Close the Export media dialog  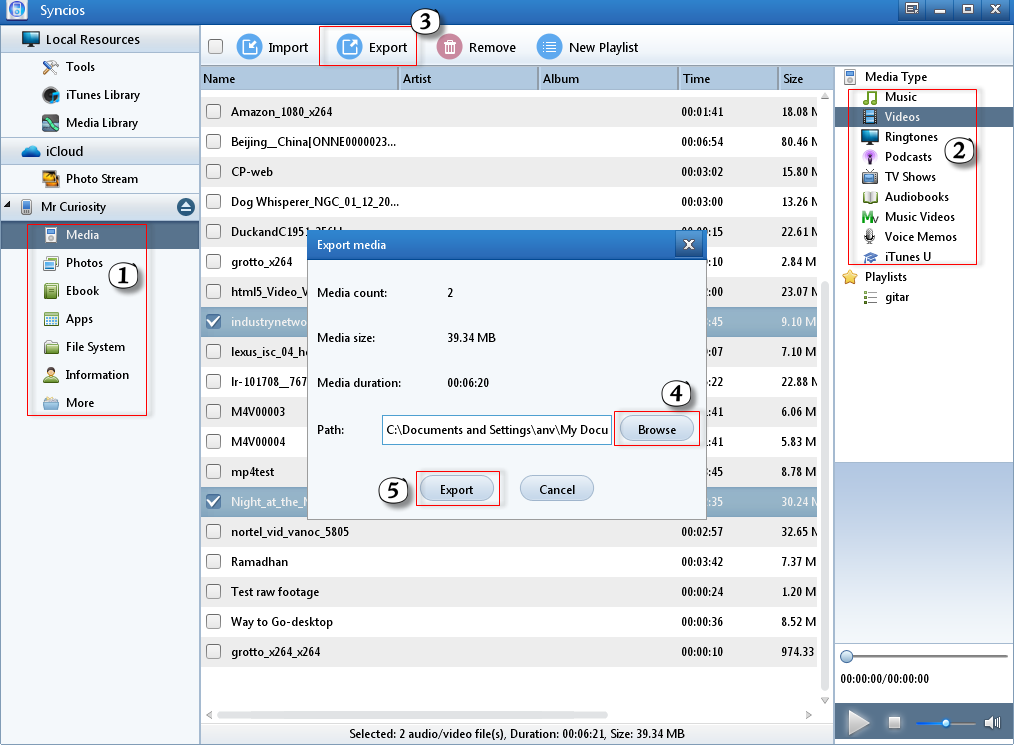click(x=689, y=244)
